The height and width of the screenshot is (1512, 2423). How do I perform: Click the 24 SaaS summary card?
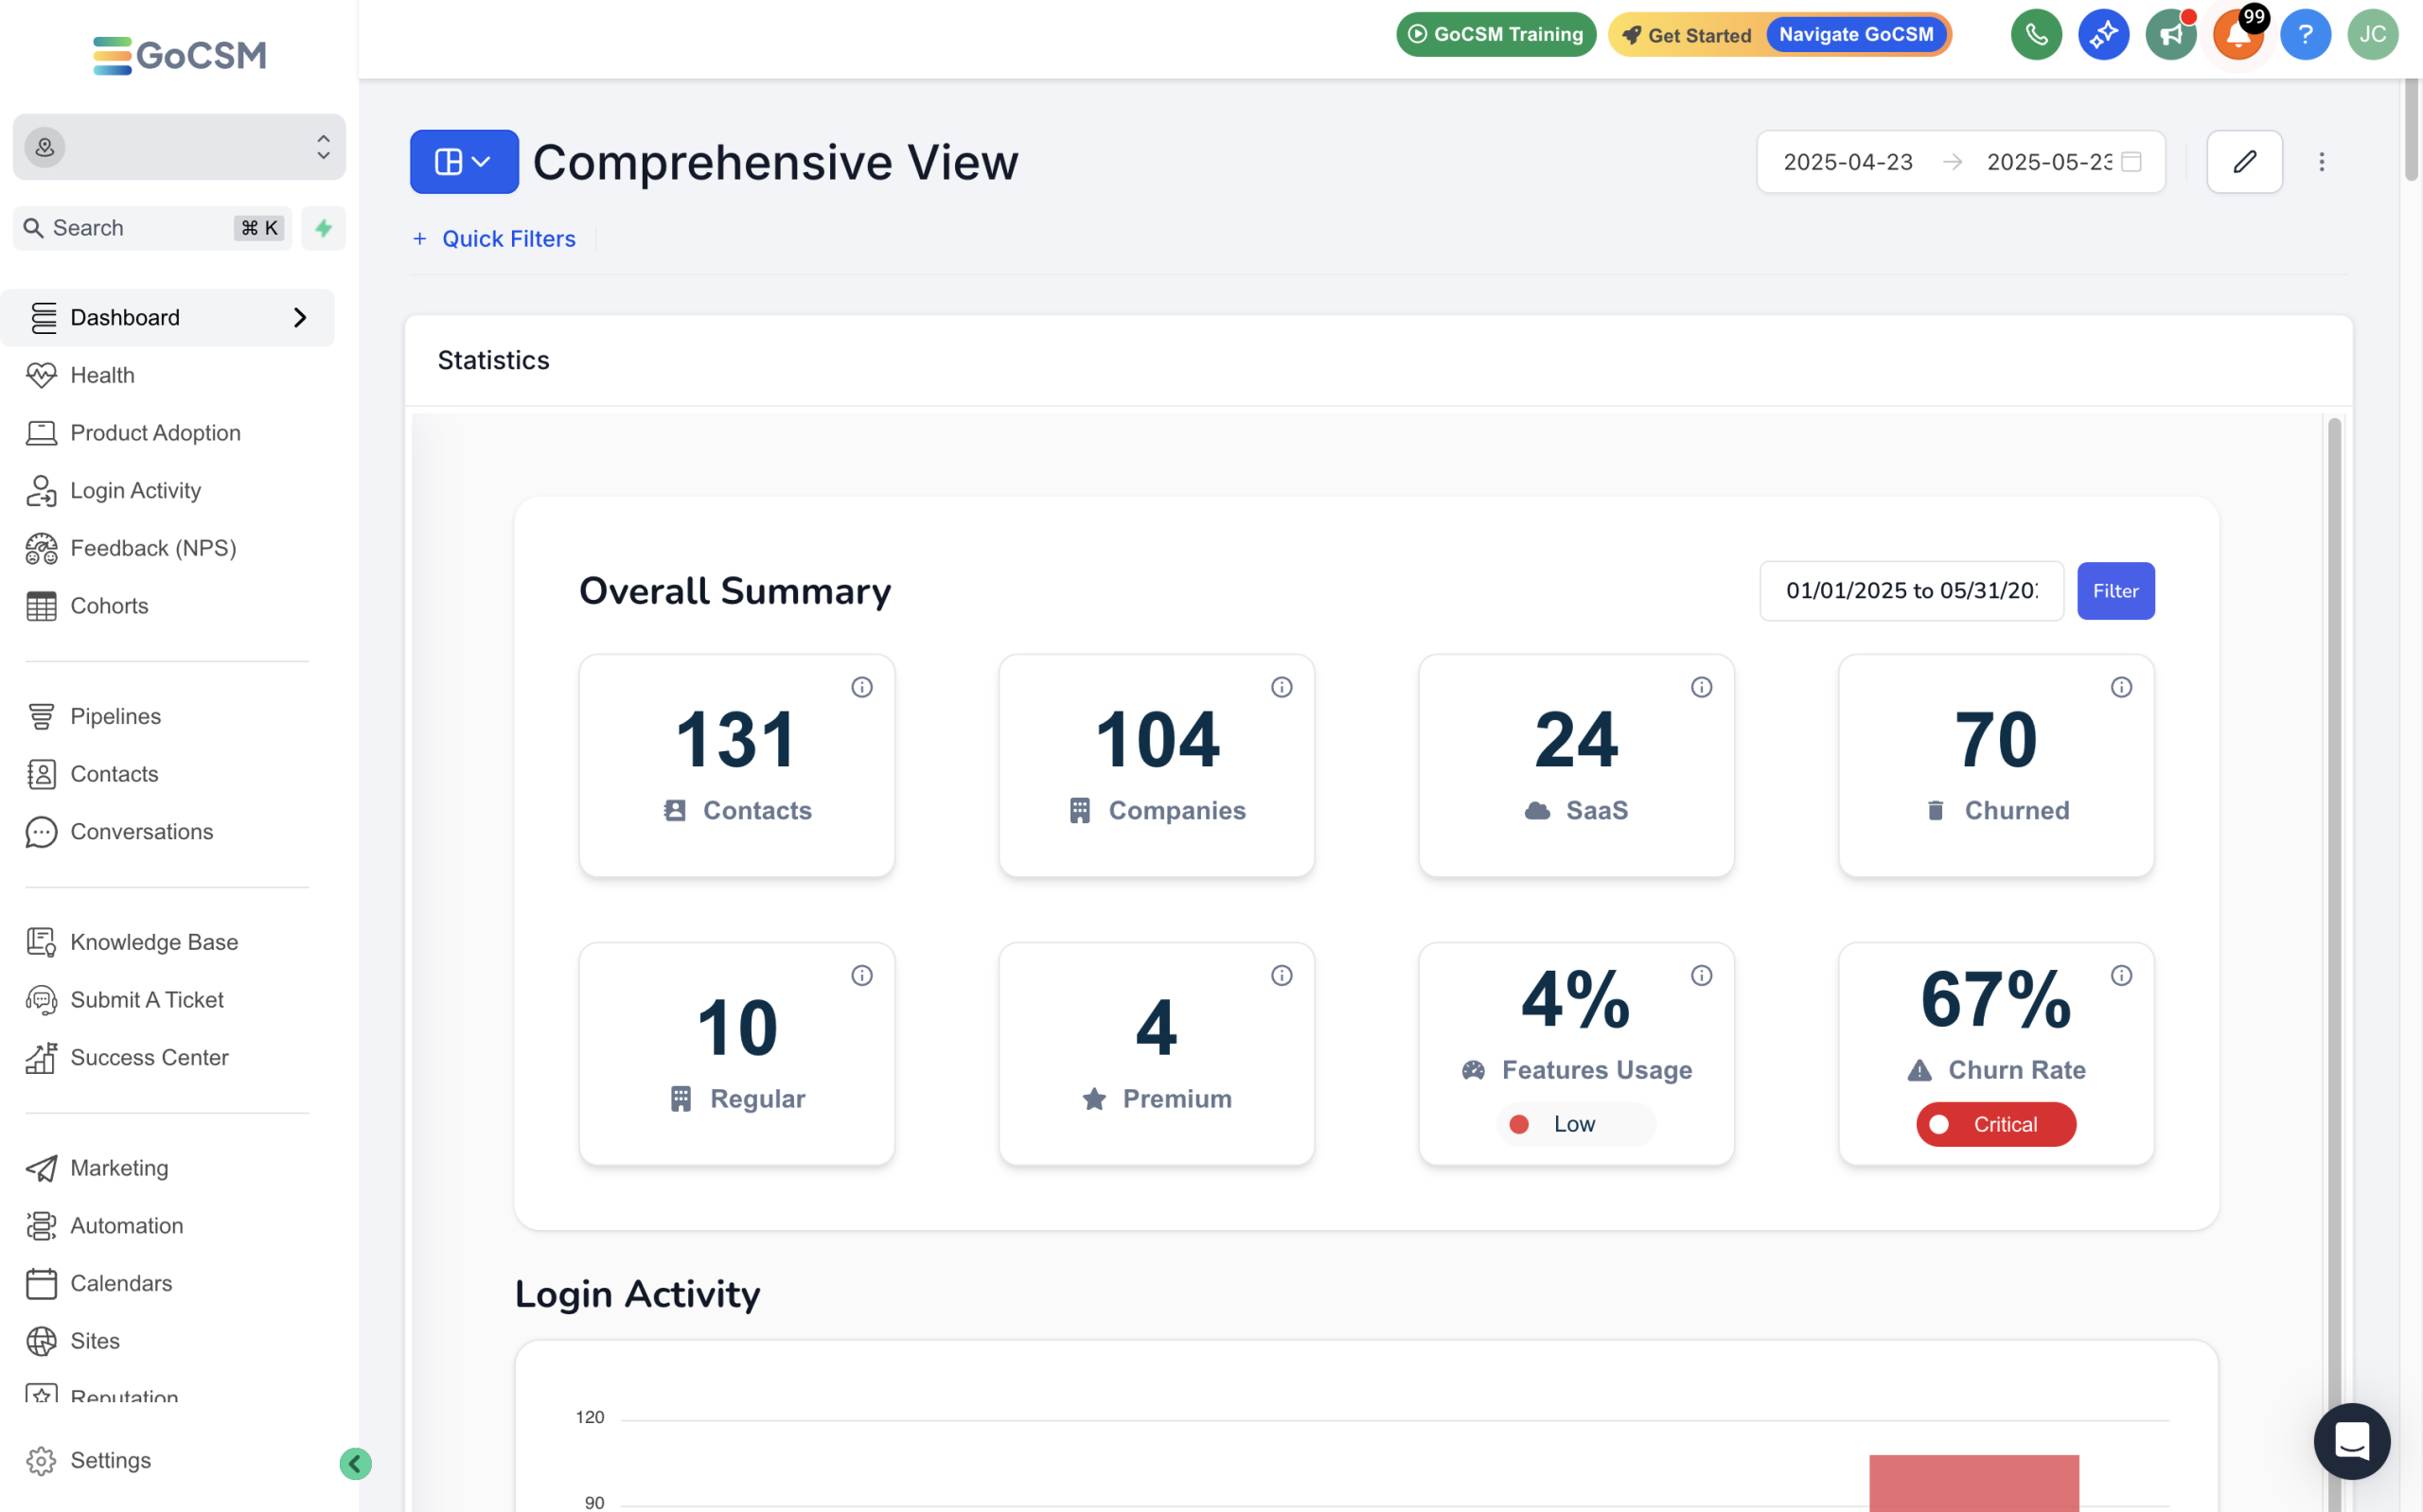coord(1576,766)
